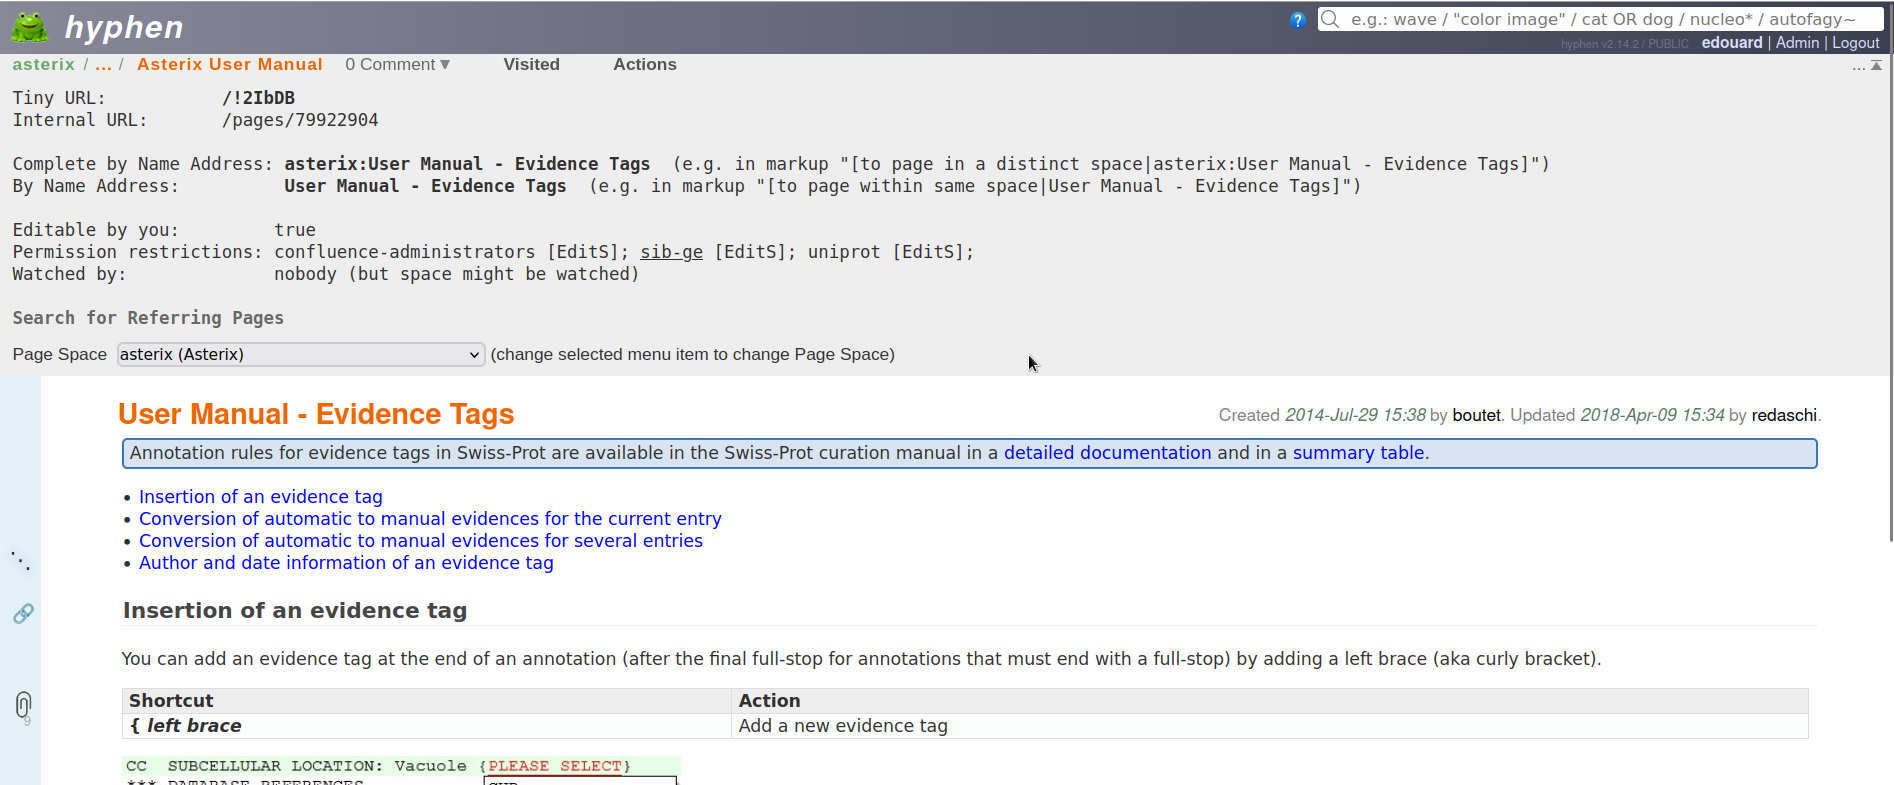This screenshot has width=1894, height=785.
Task: Open the summary table link
Action: (1358, 453)
